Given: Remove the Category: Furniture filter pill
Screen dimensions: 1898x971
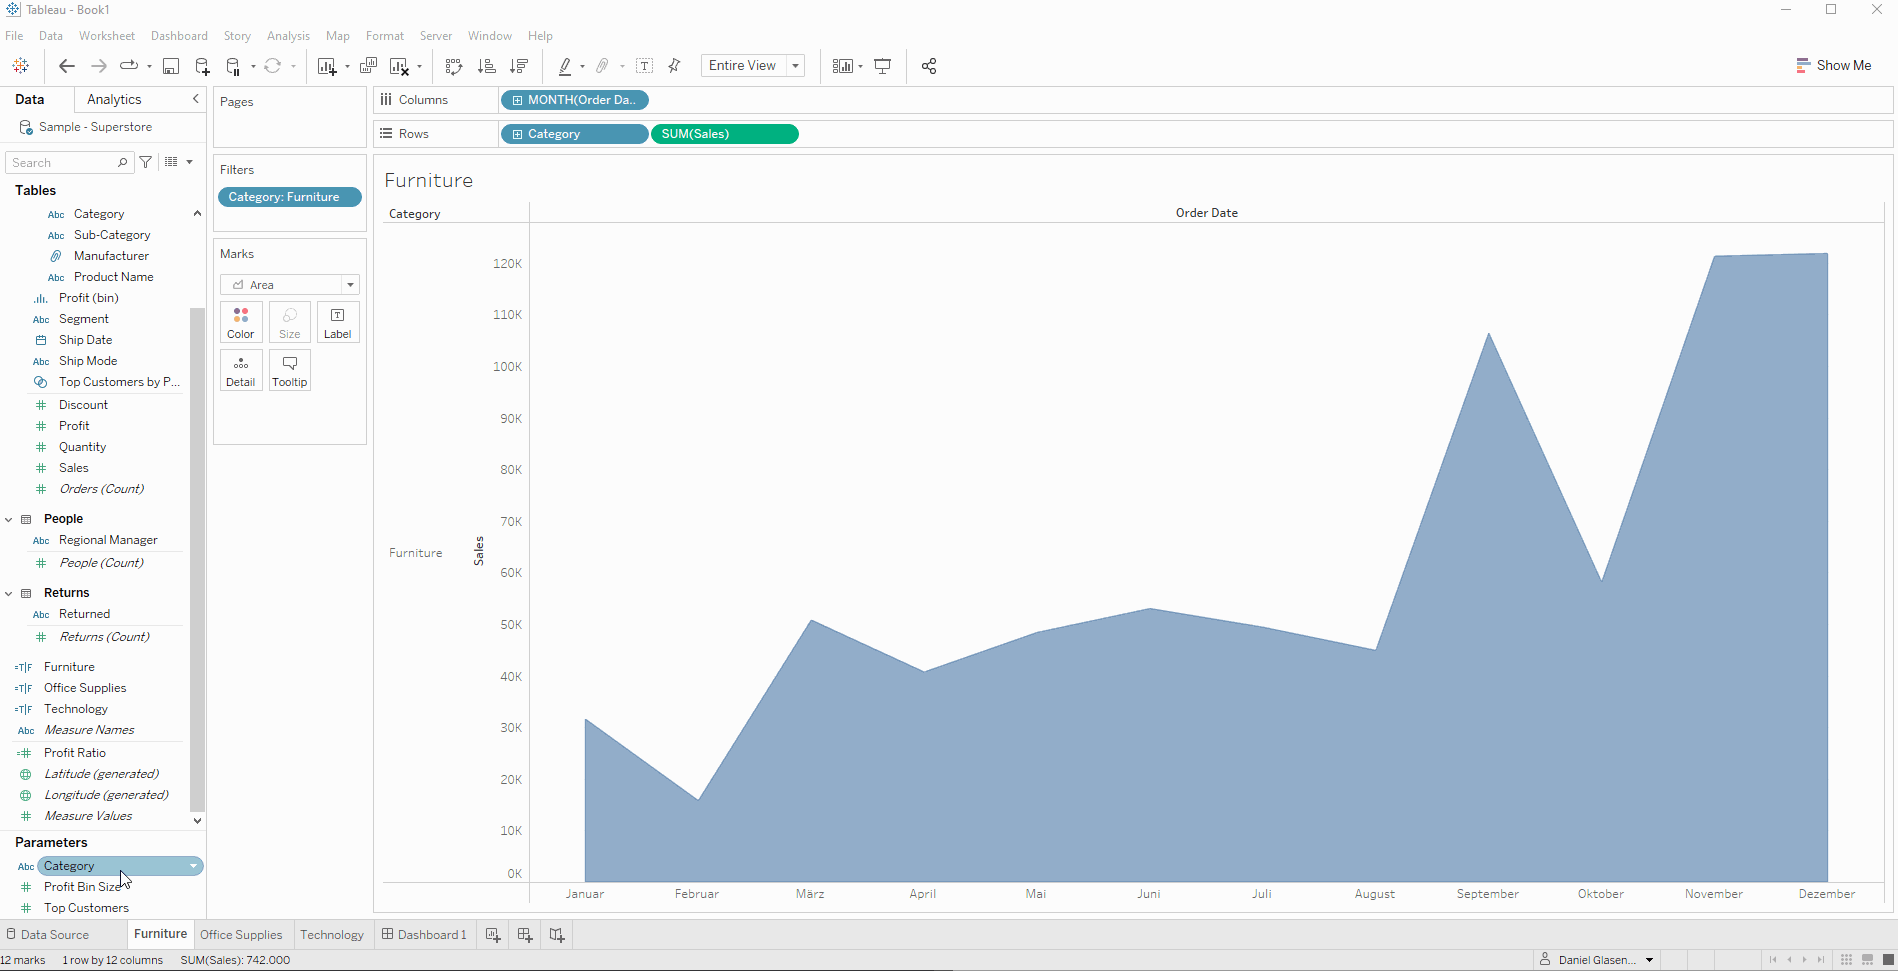Looking at the screenshot, I should pos(289,197).
